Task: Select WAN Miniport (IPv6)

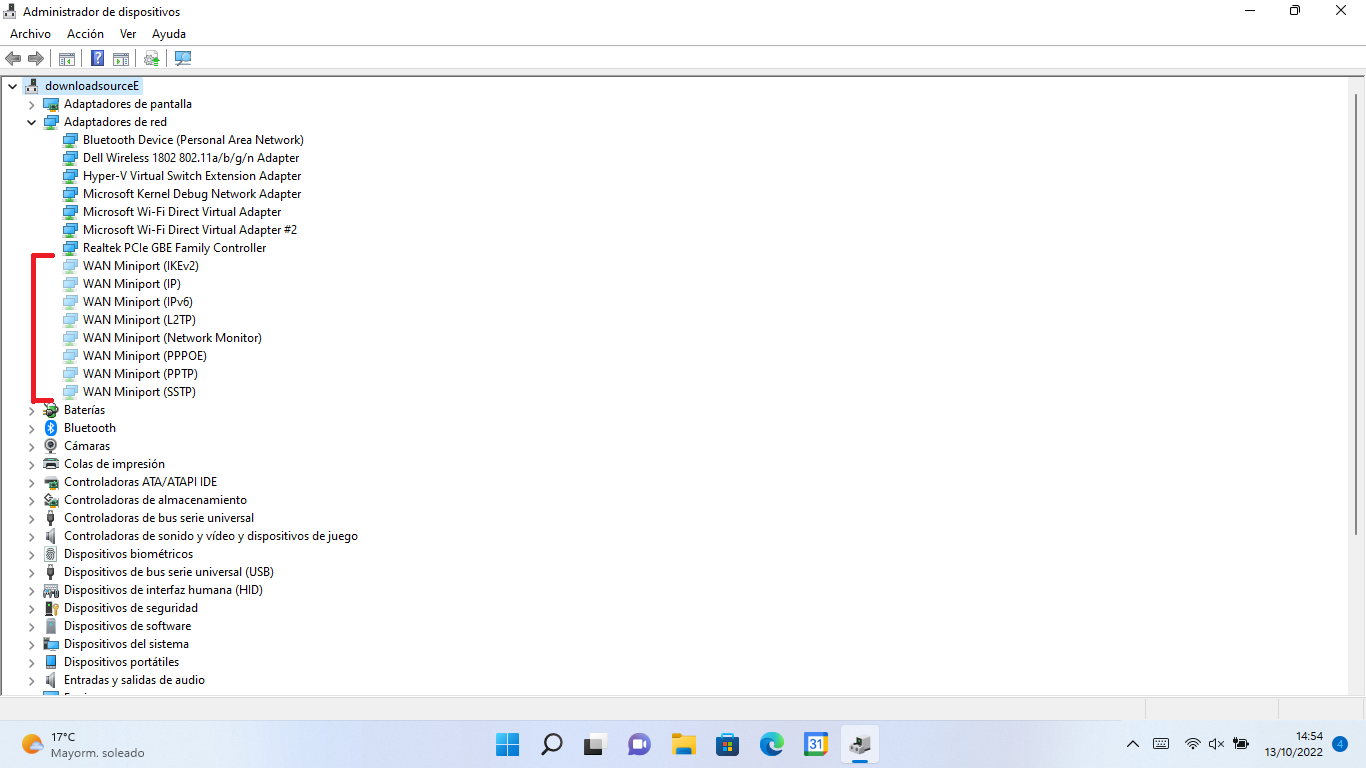Action: (138, 302)
